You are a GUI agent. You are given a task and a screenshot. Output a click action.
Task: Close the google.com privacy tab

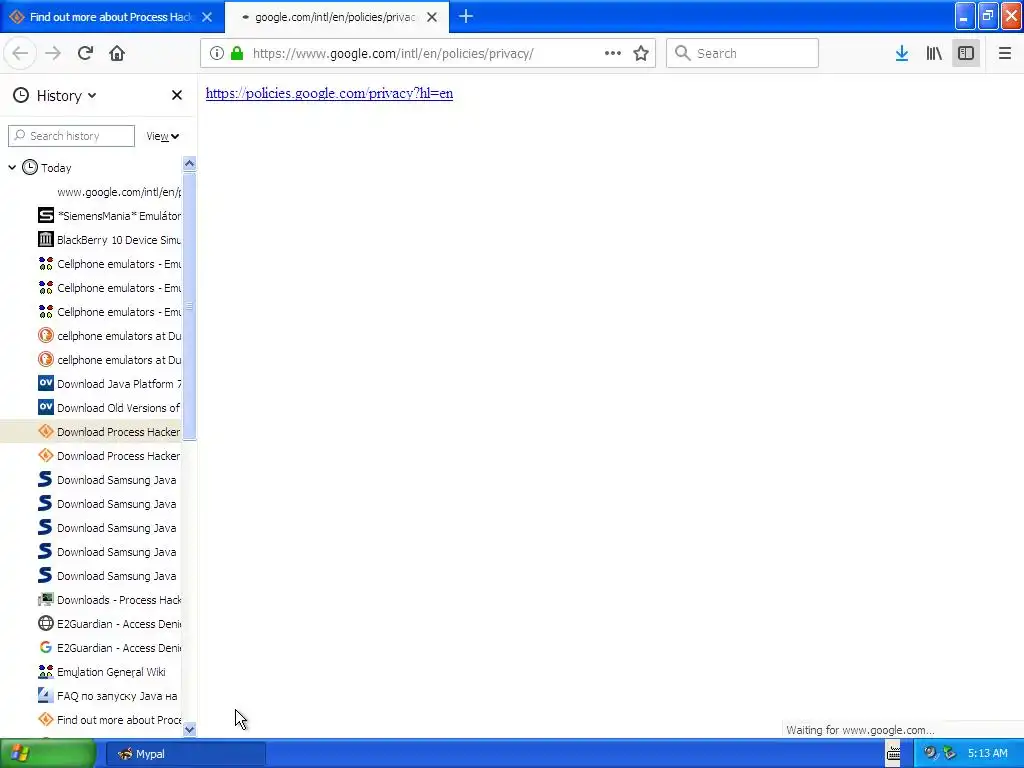click(432, 17)
